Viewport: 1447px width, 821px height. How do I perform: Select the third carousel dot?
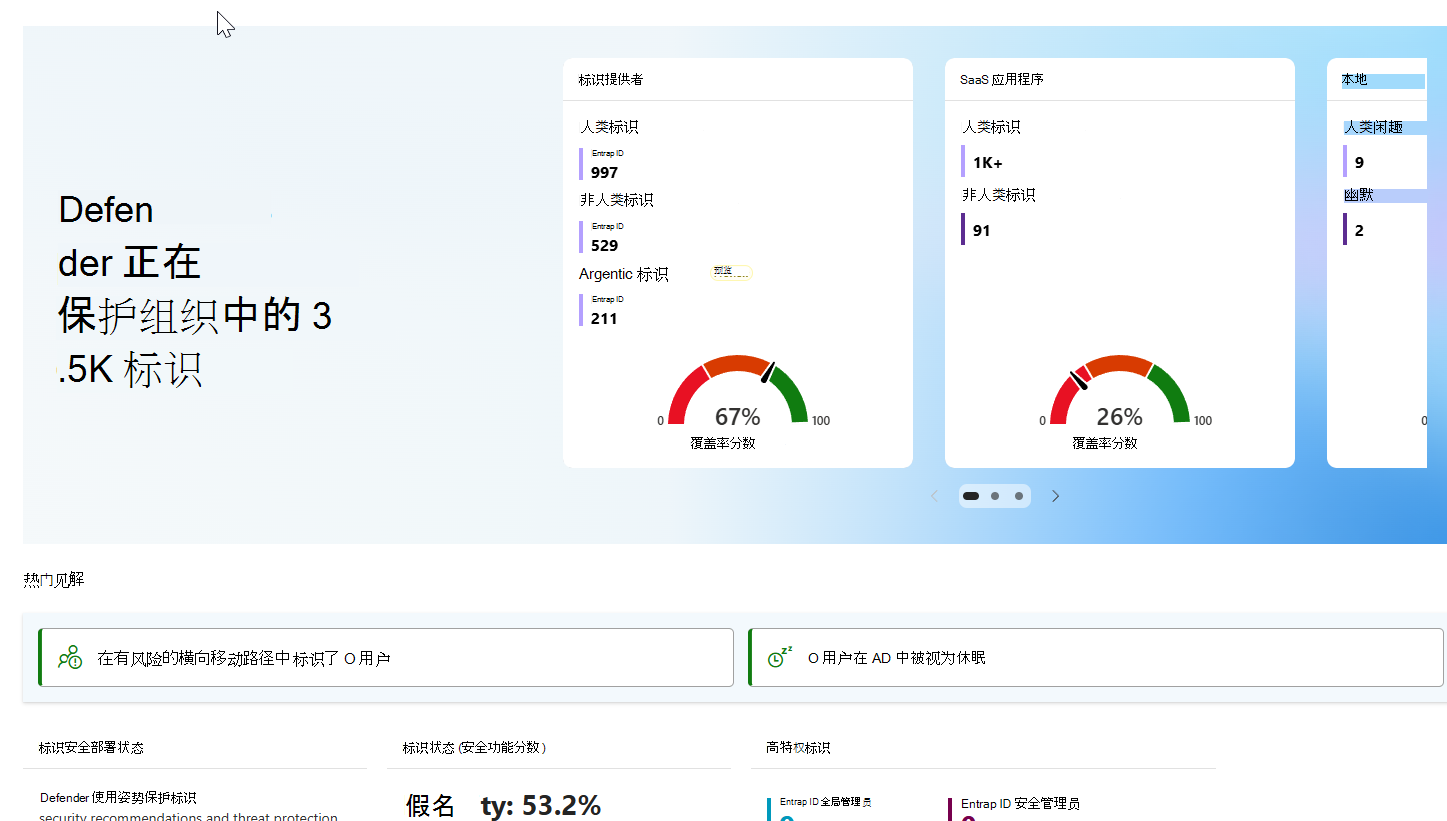(1018, 495)
